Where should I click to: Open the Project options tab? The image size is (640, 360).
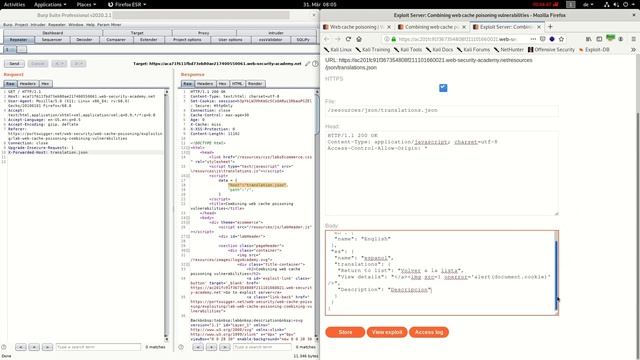coord(187,40)
